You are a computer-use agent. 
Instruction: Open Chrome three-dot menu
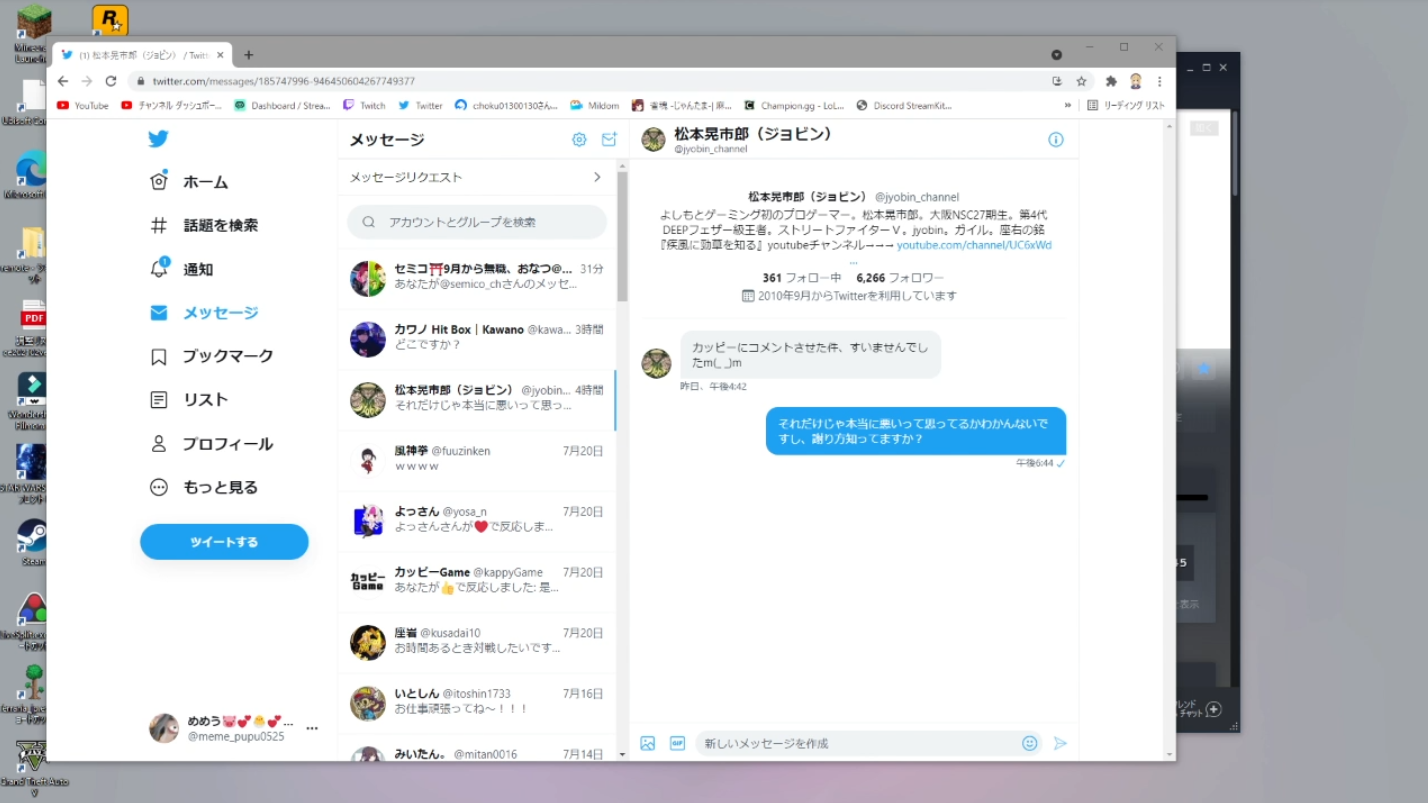tap(1160, 81)
